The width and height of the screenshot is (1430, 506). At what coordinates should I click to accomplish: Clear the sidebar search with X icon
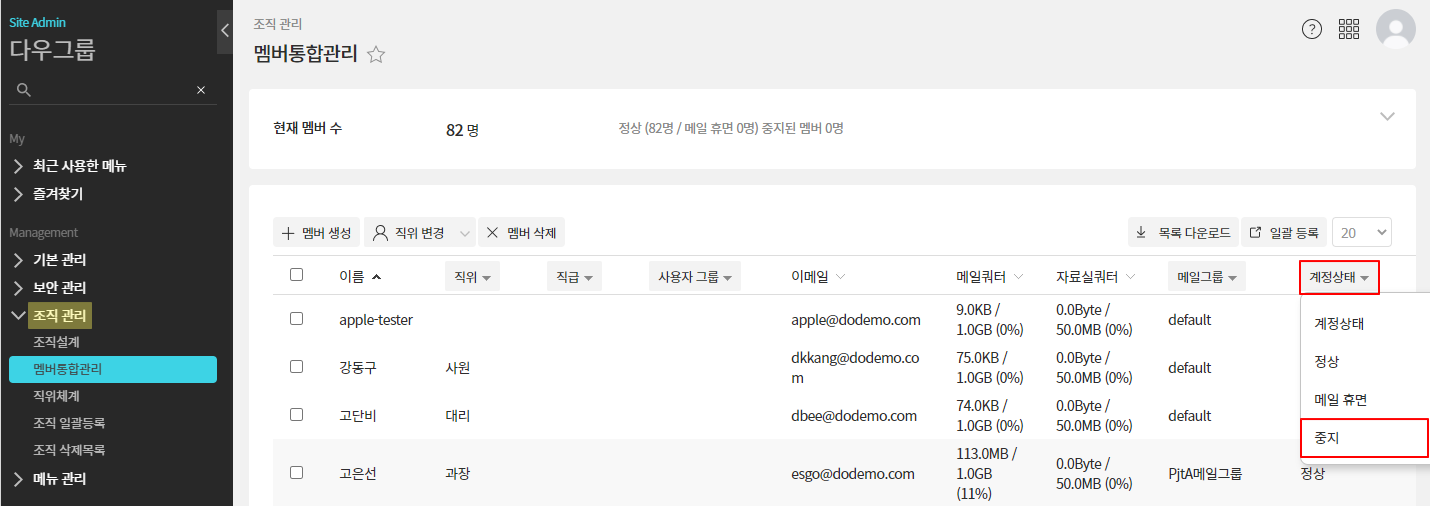(201, 90)
